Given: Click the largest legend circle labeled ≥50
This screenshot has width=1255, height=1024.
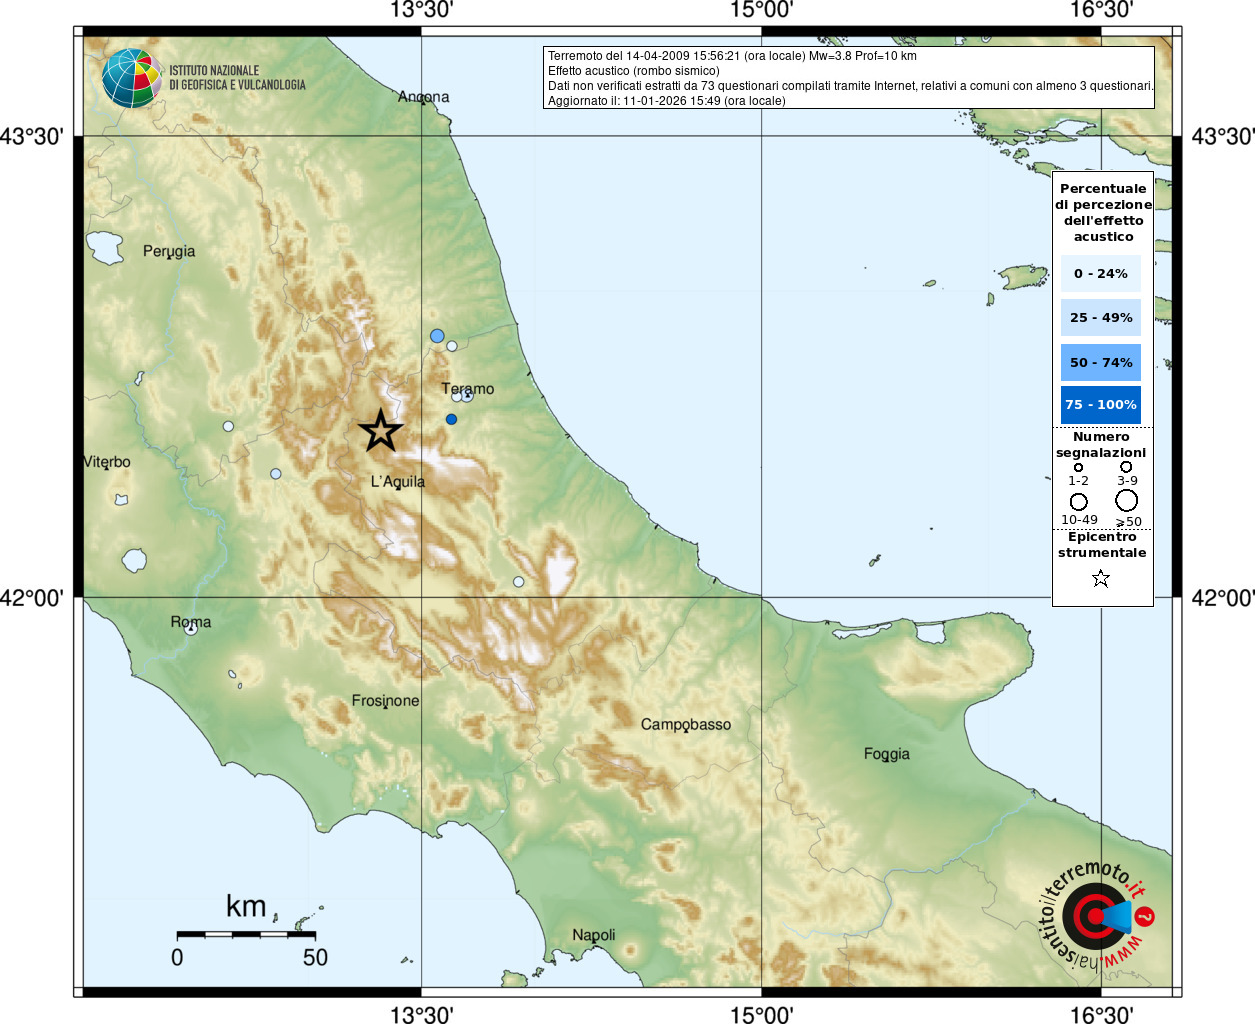Looking at the screenshot, I should pos(1127,500).
